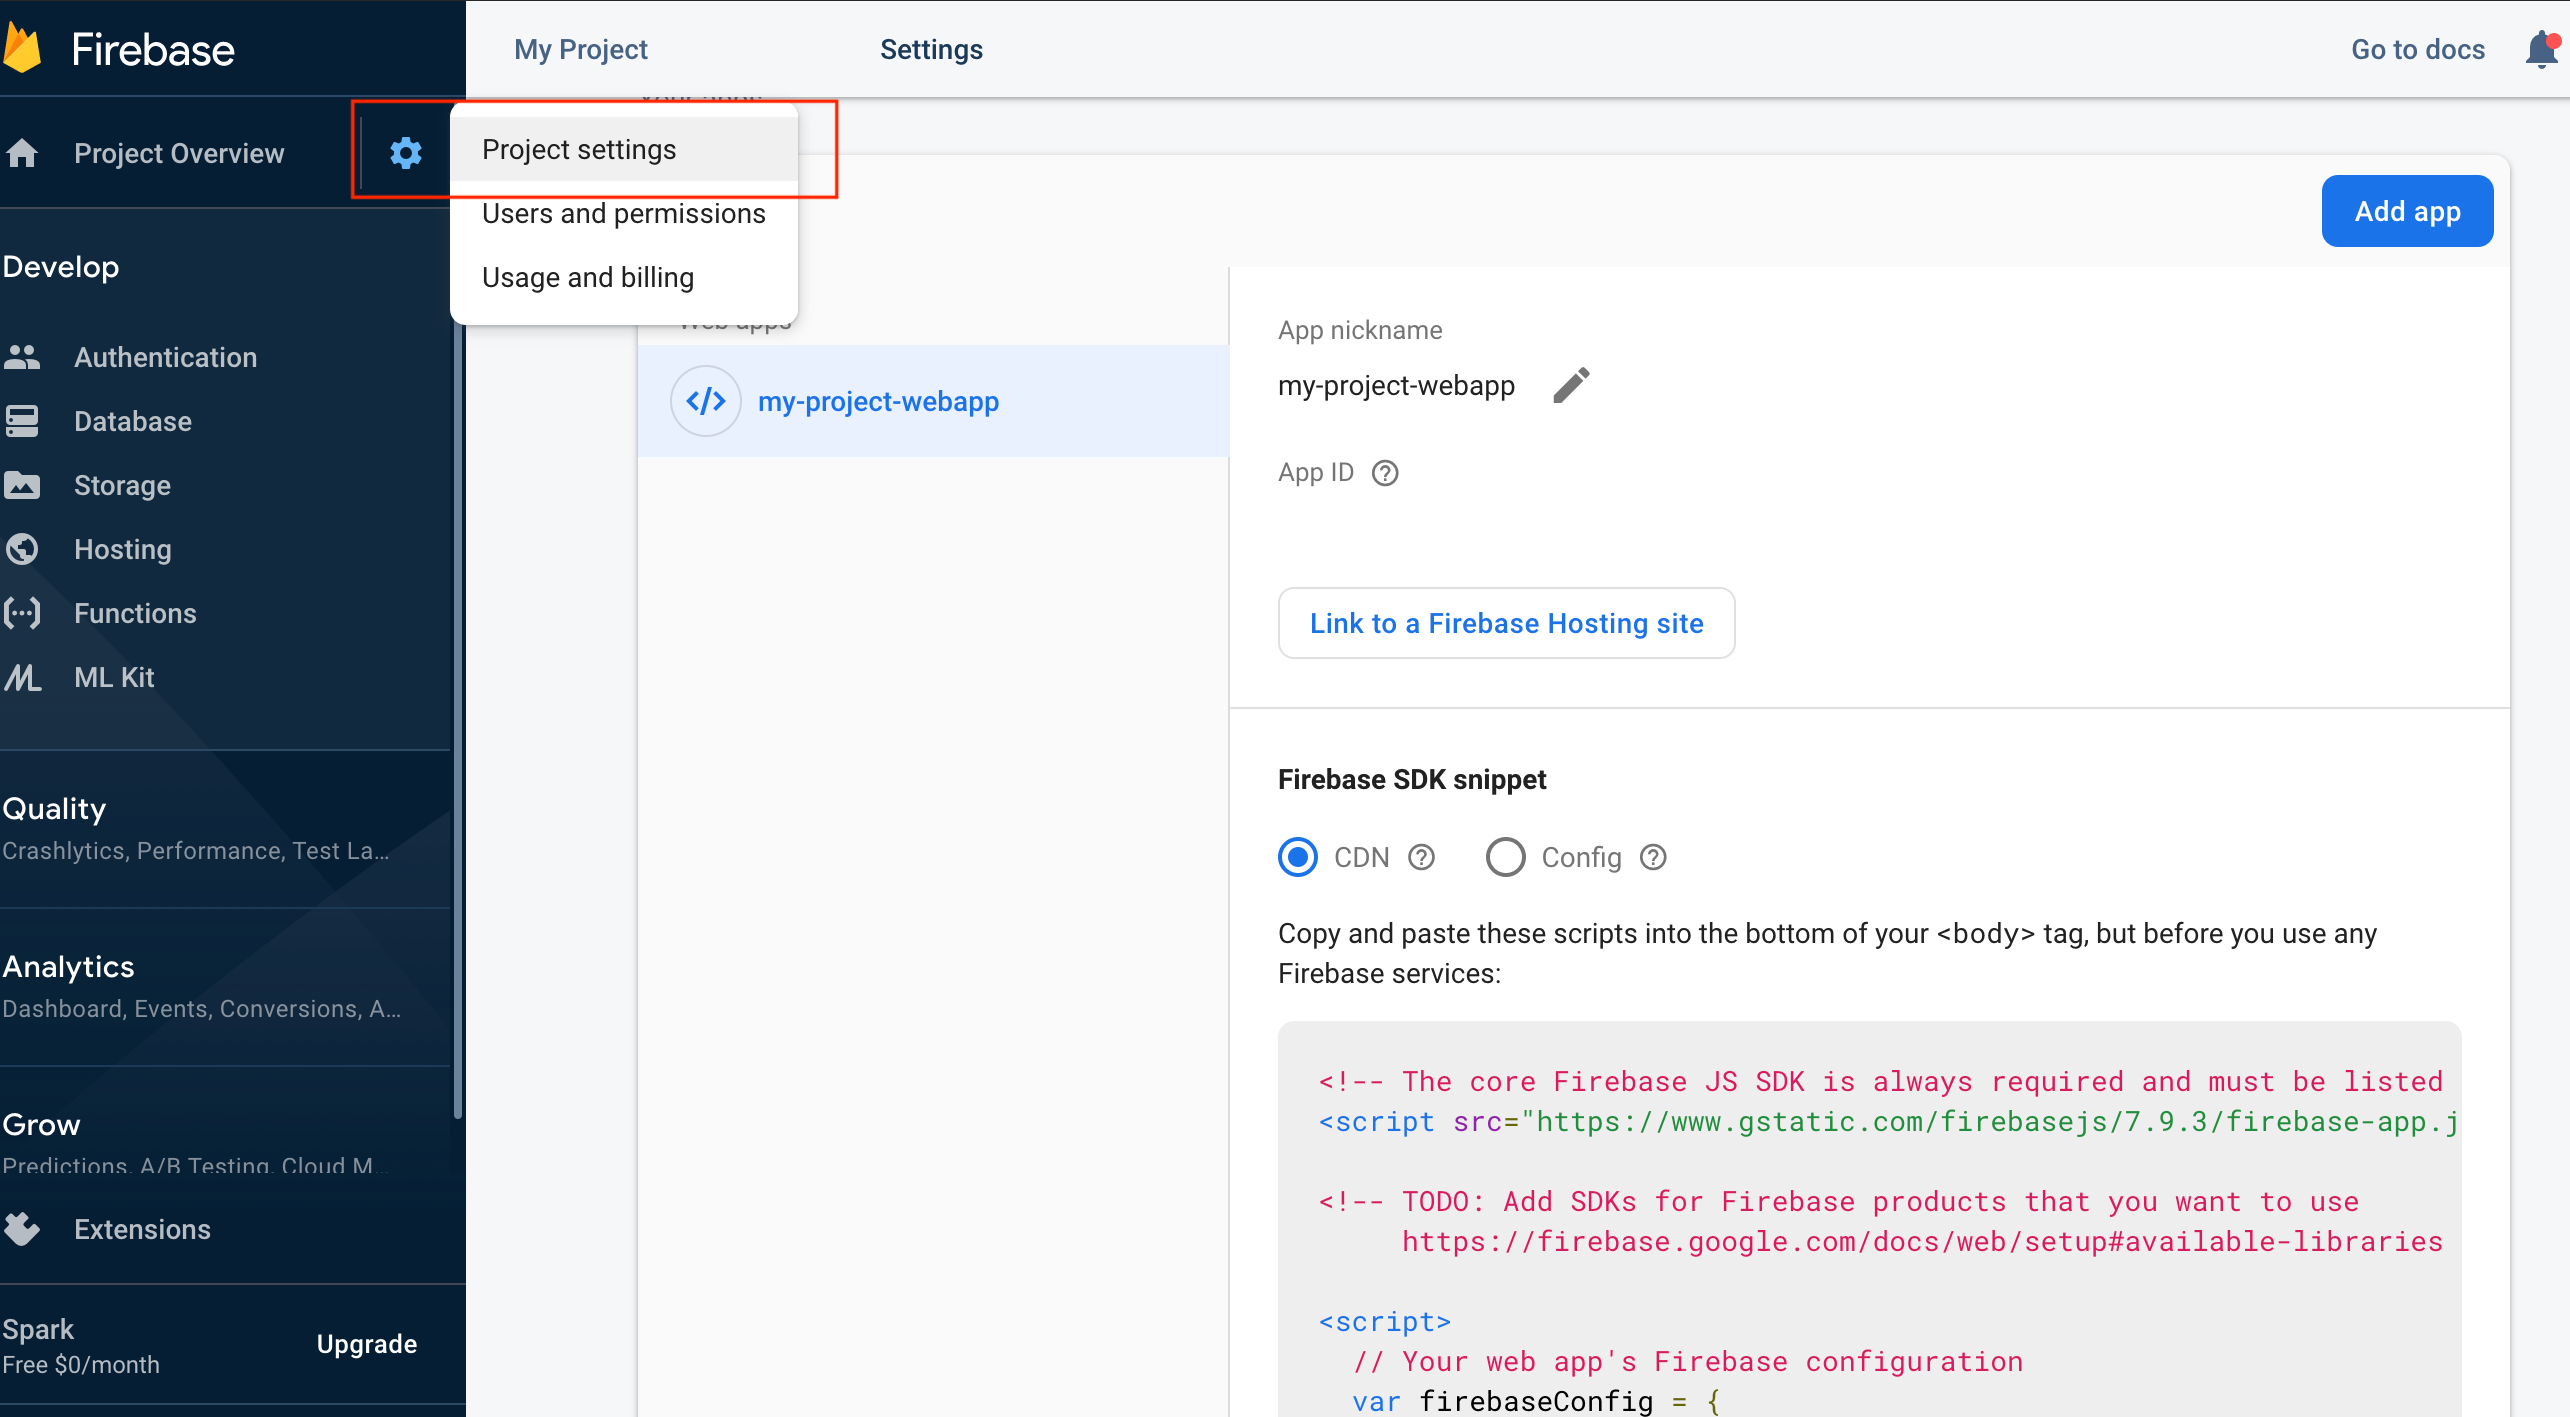
Task: Select the CDN radio button
Action: click(x=1298, y=858)
